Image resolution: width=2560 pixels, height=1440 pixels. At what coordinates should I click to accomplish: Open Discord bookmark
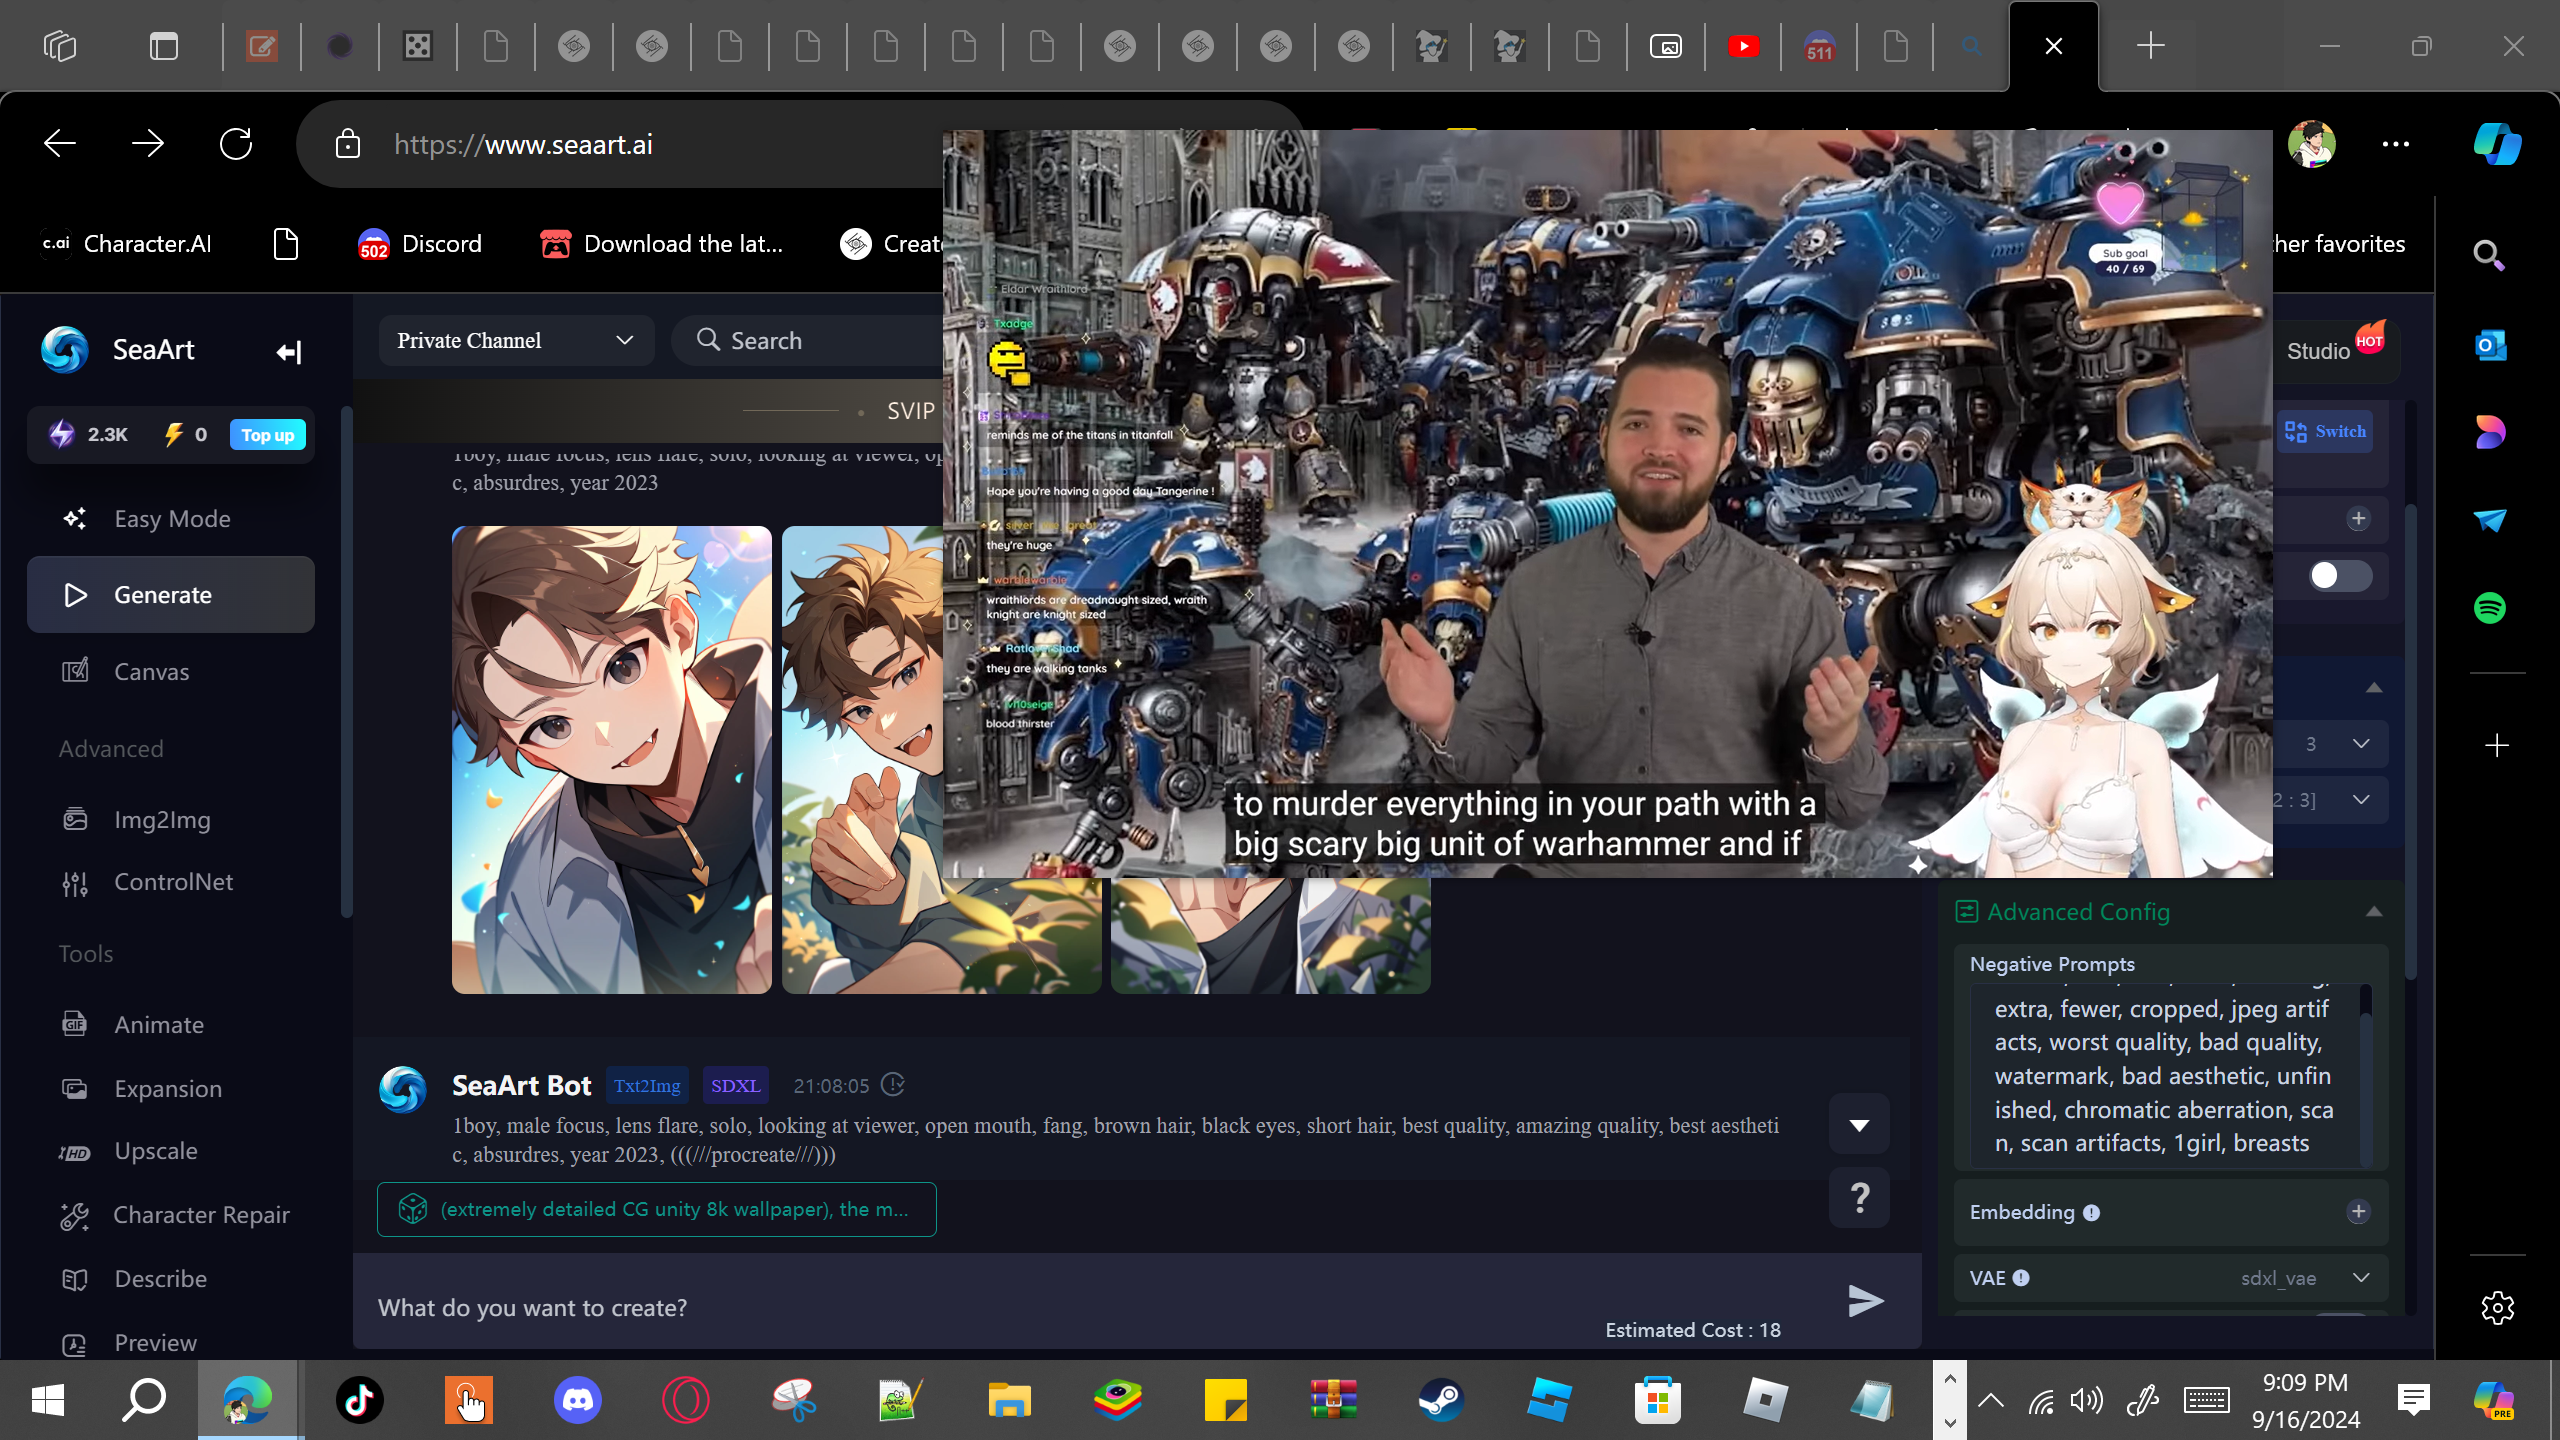420,244
